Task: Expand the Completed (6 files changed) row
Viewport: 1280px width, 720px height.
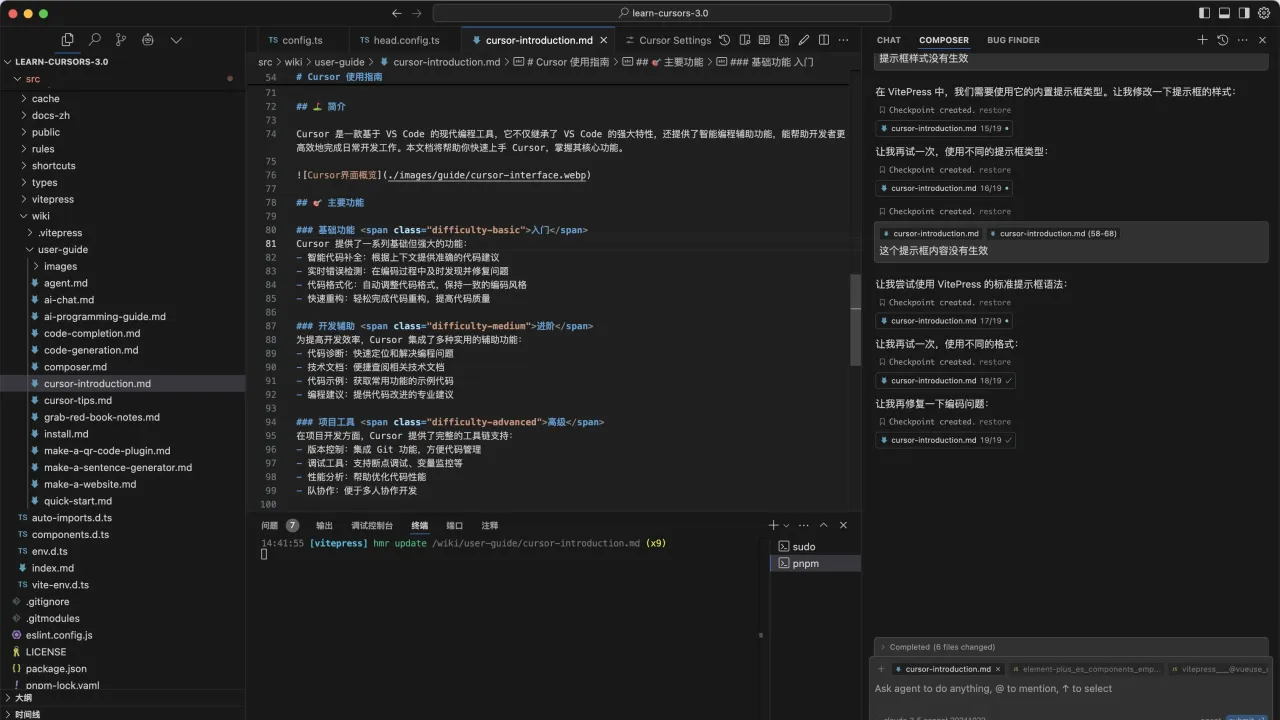Action: (x=1071, y=647)
